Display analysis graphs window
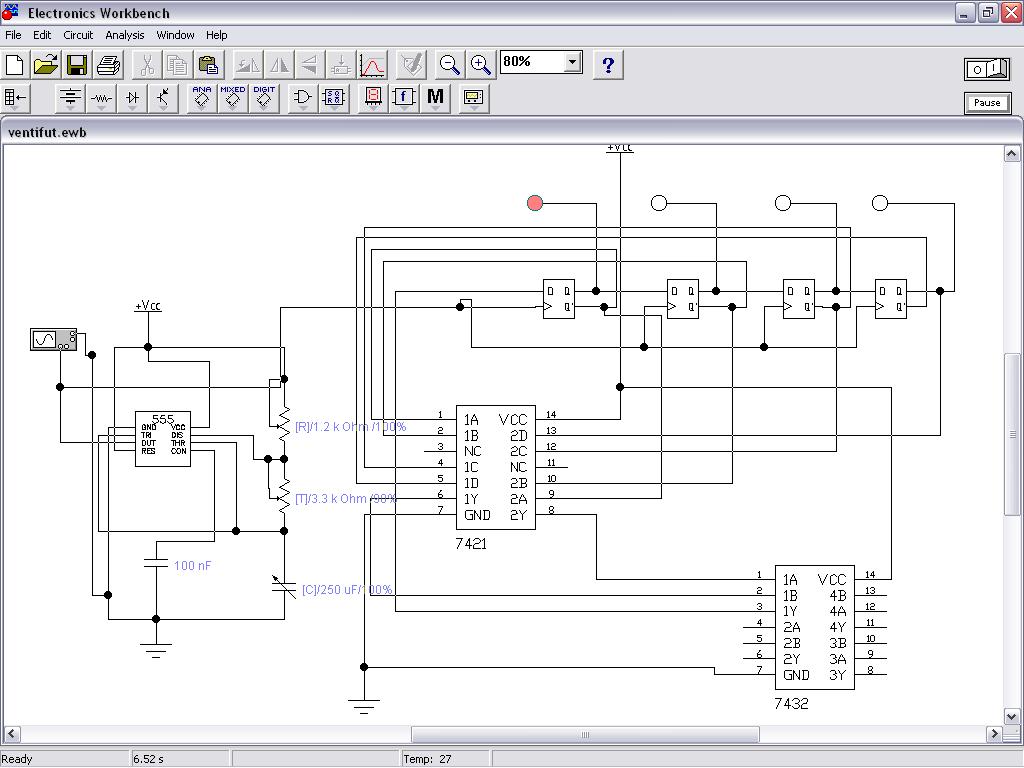1024x768 pixels. (x=372, y=65)
